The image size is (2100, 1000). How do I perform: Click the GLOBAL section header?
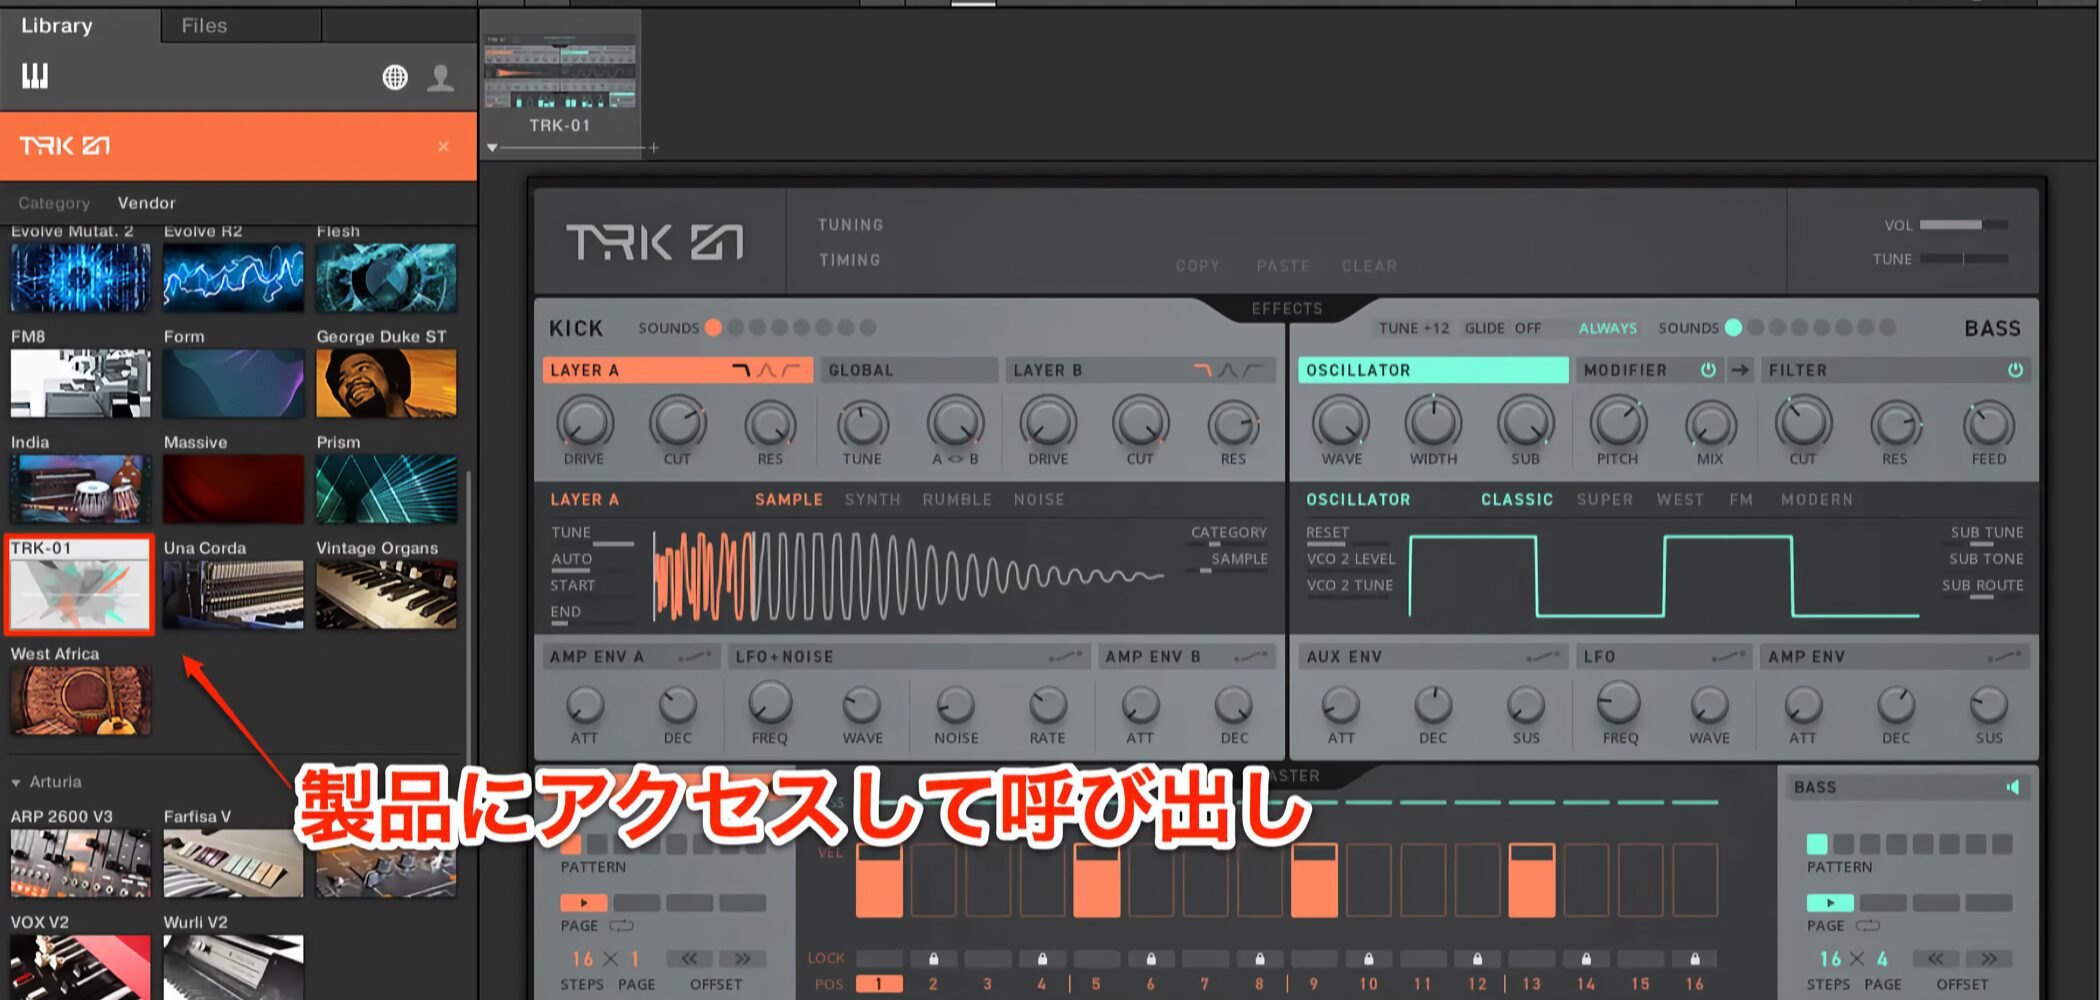[x=909, y=370]
